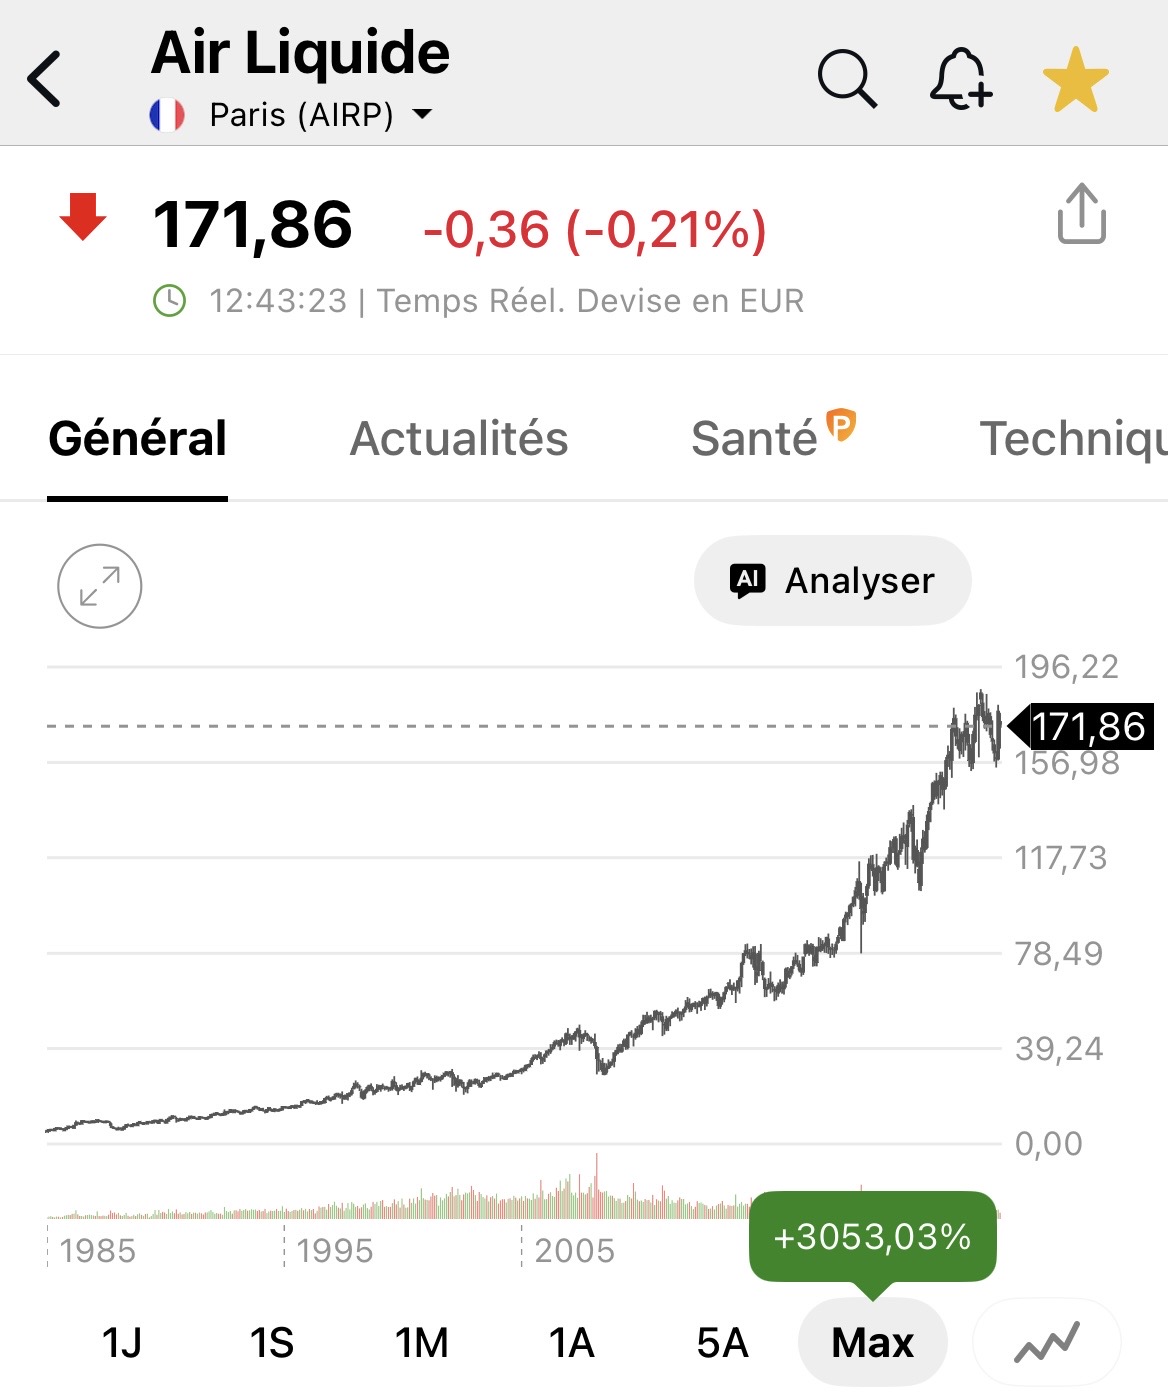Toggle the yellow favorite star
This screenshot has height=1399, width=1168.
pos(1075,80)
